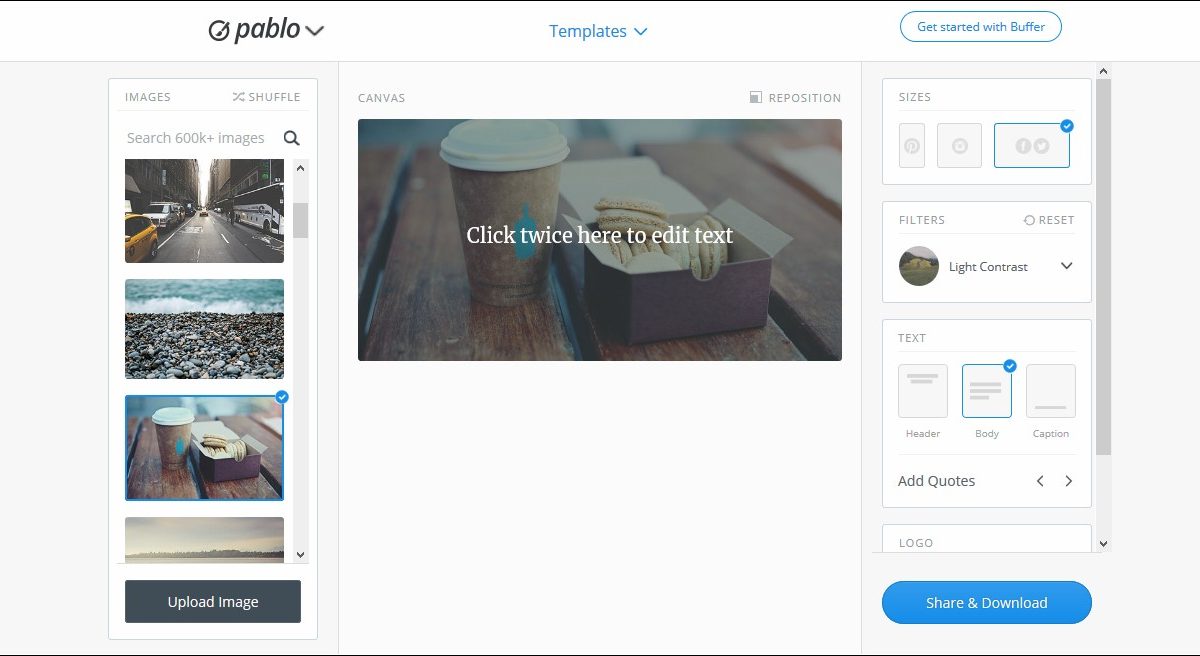Go to the next quote arrow
The width and height of the screenshot is (1200, 656).
[1068, 481]
